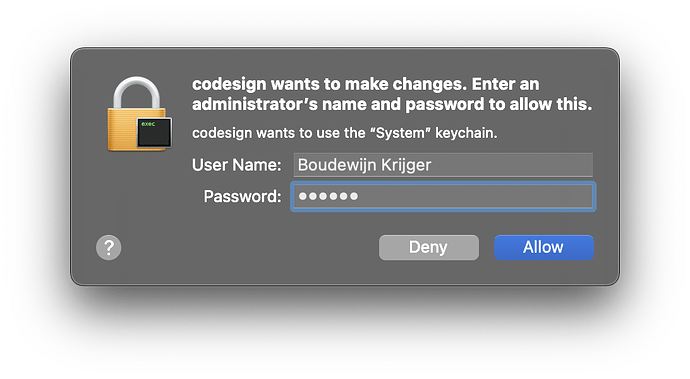Click the words "Enter an" in the heading
Screen dimensions: 690x379
click(506, 84)
